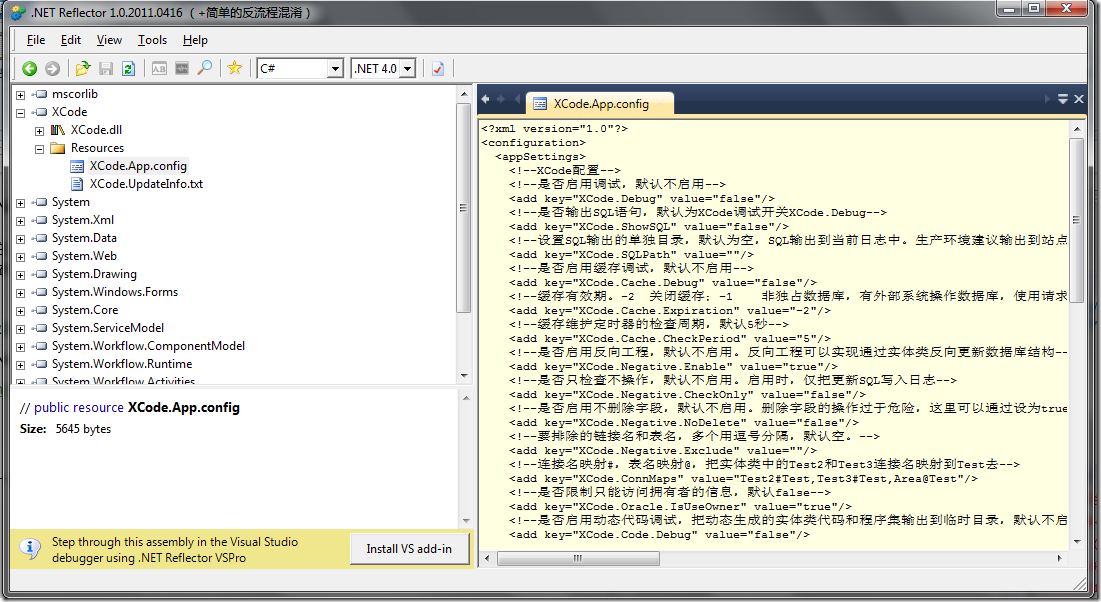Click the AB toolbar icon
The height and width of the screenshot is (602, 1101).
click(159, 68)
